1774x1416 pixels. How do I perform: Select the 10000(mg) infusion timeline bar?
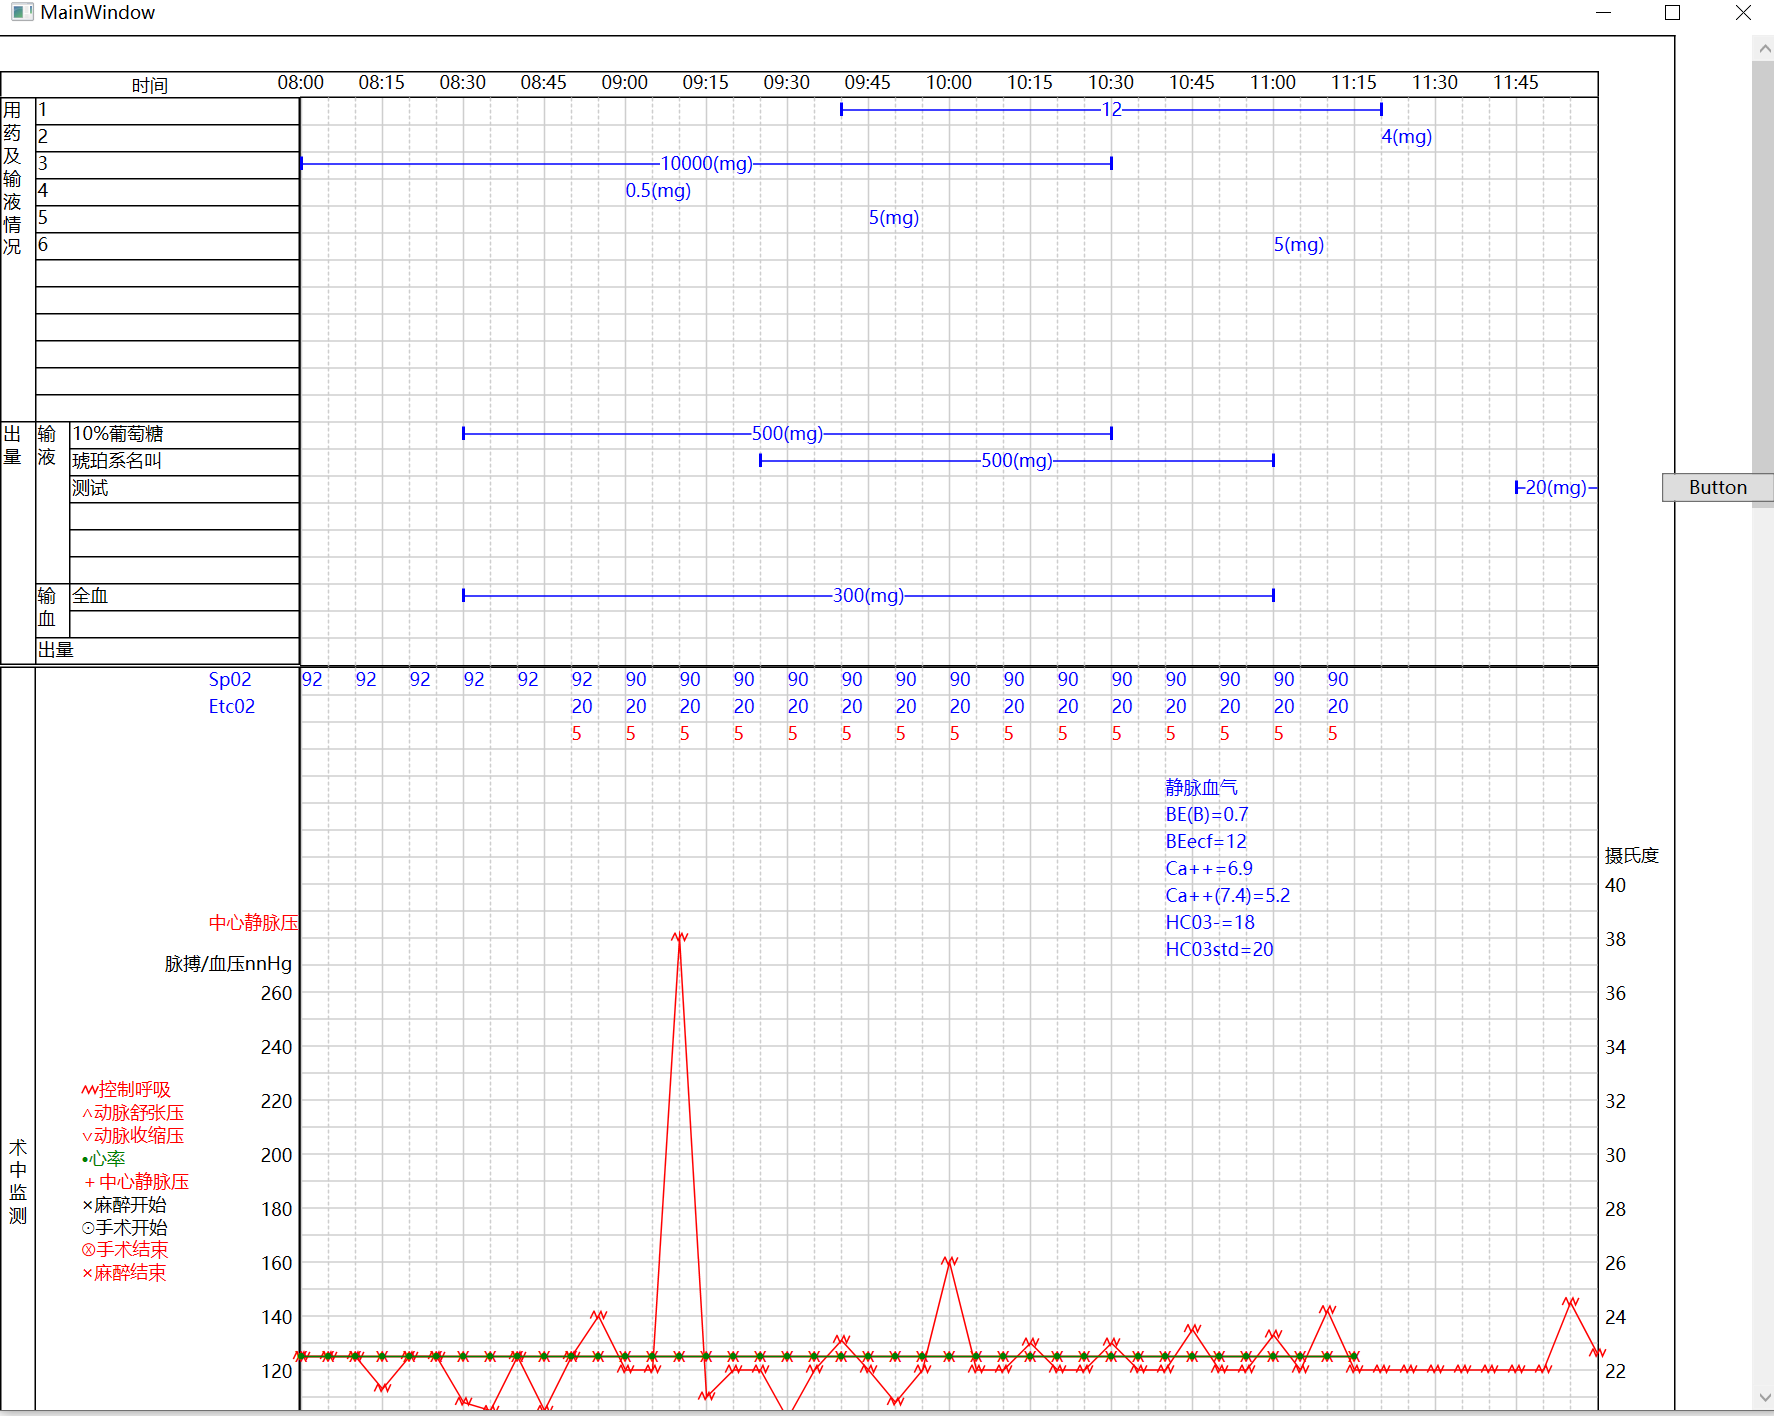[x=706, y=163]
